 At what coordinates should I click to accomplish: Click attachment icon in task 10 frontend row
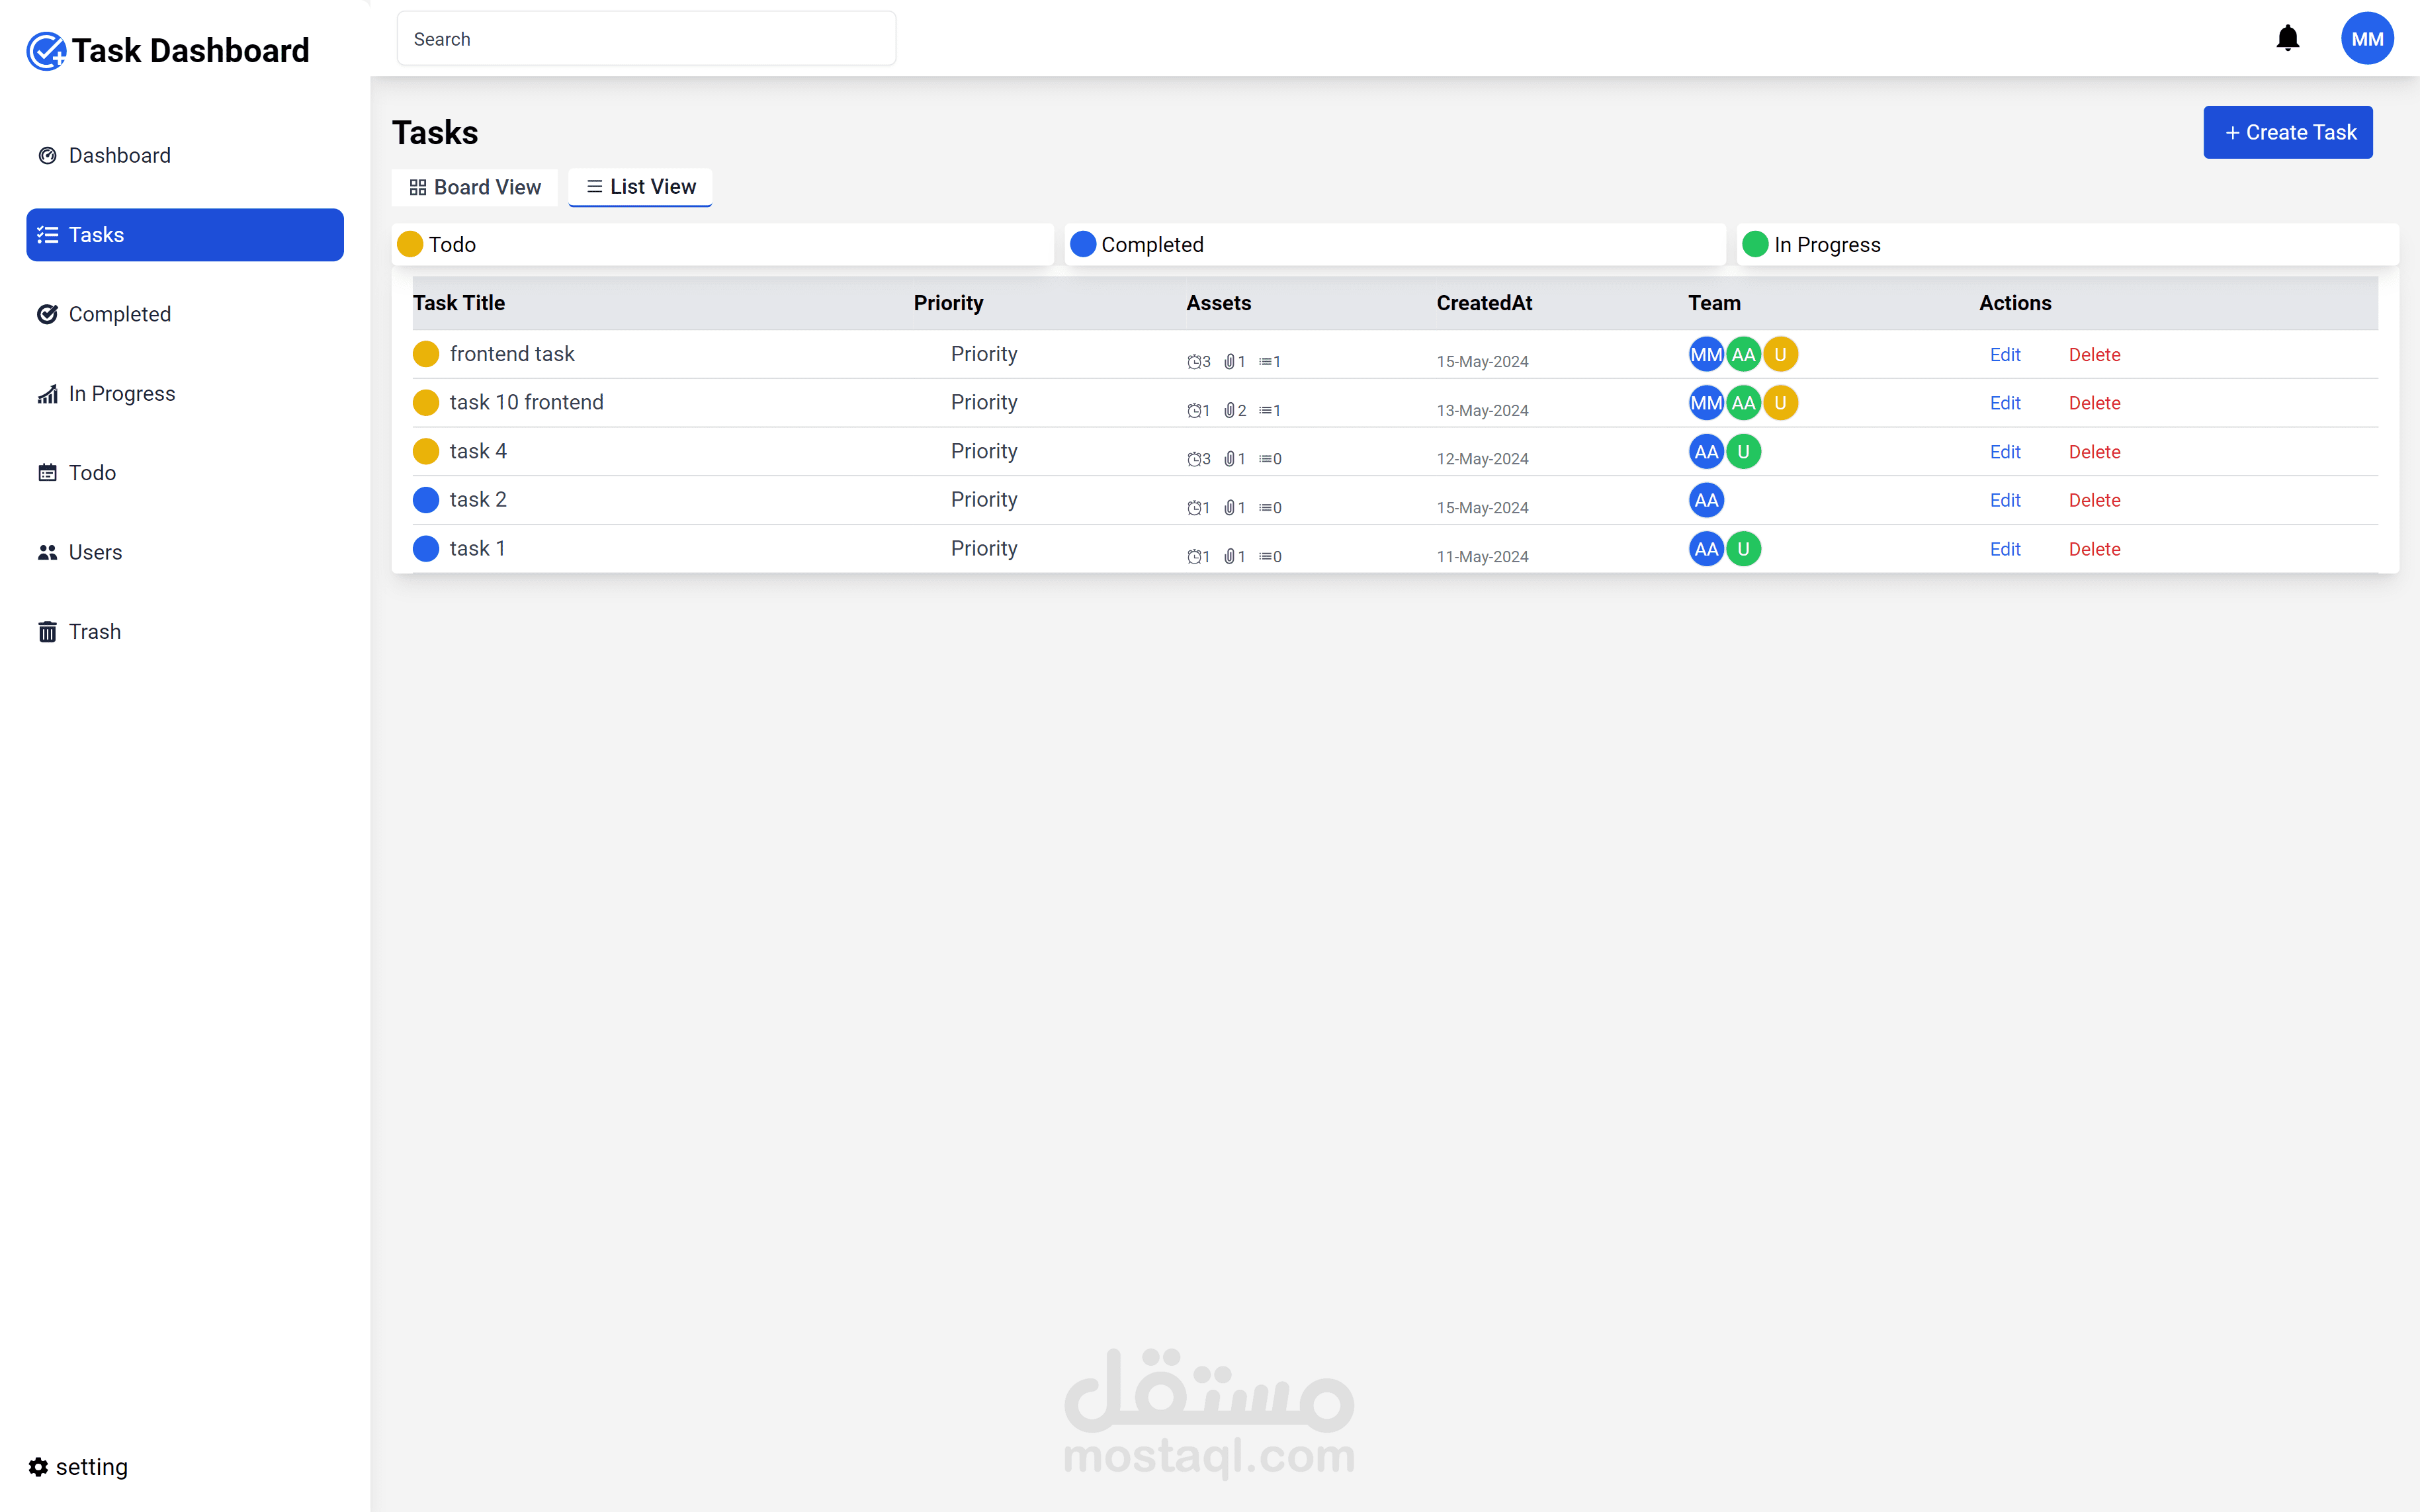[1229, 410]
